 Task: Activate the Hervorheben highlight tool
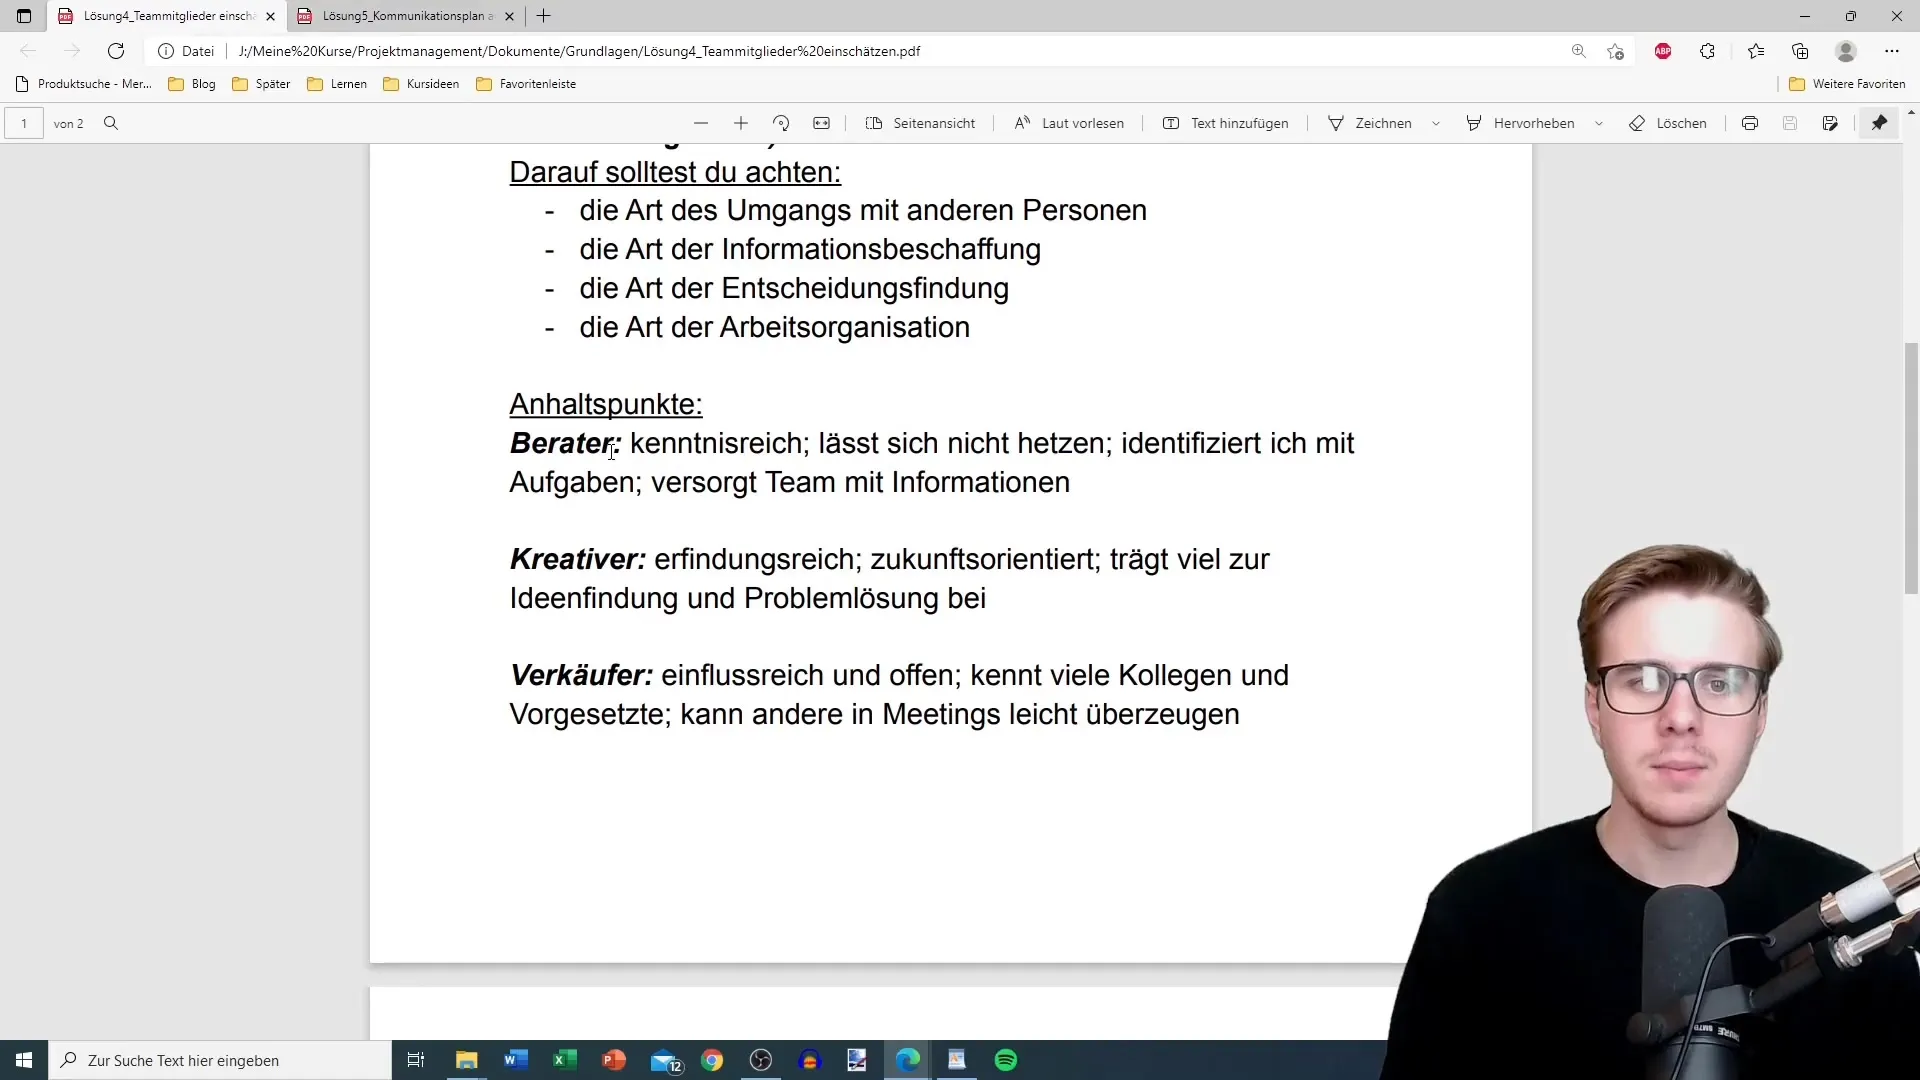click(x=1520, y=123)
